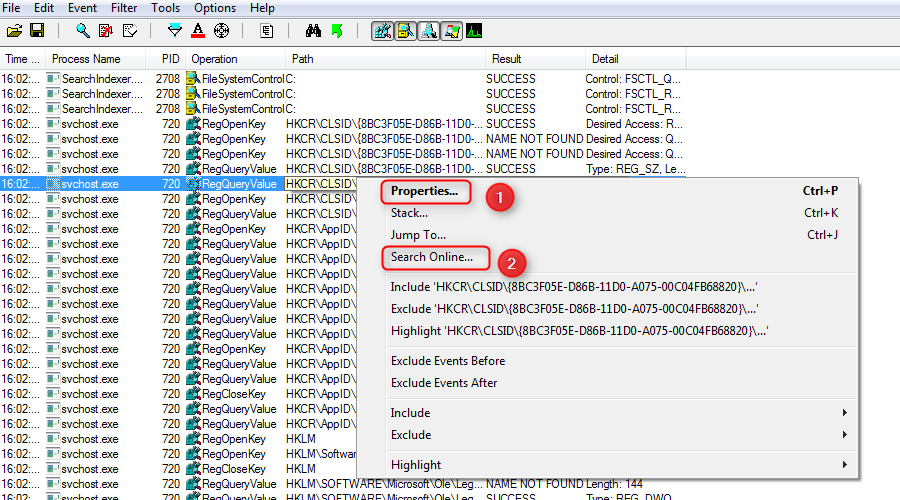Toggle the Autoscroll toolbar icon

click(x=106, y=31)
